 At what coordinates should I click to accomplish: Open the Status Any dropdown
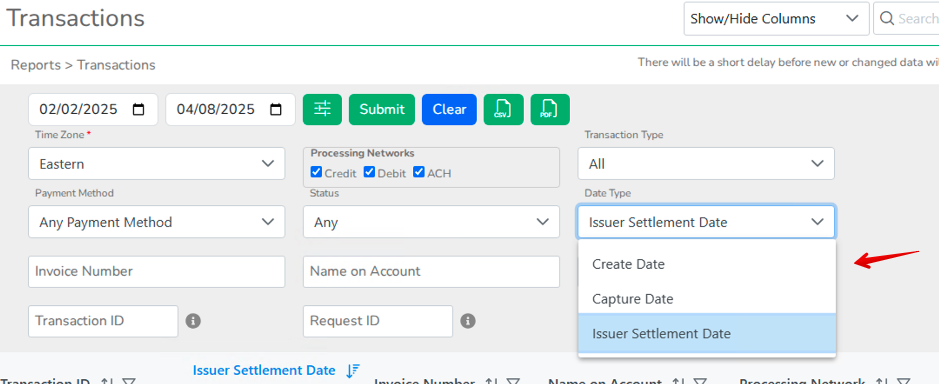click(x=431, y=222)
